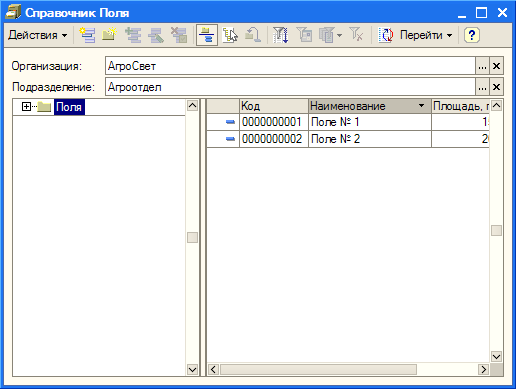Click the go up one level icon
This screenshot has width=516, height=389.
(x=253, y=35)
